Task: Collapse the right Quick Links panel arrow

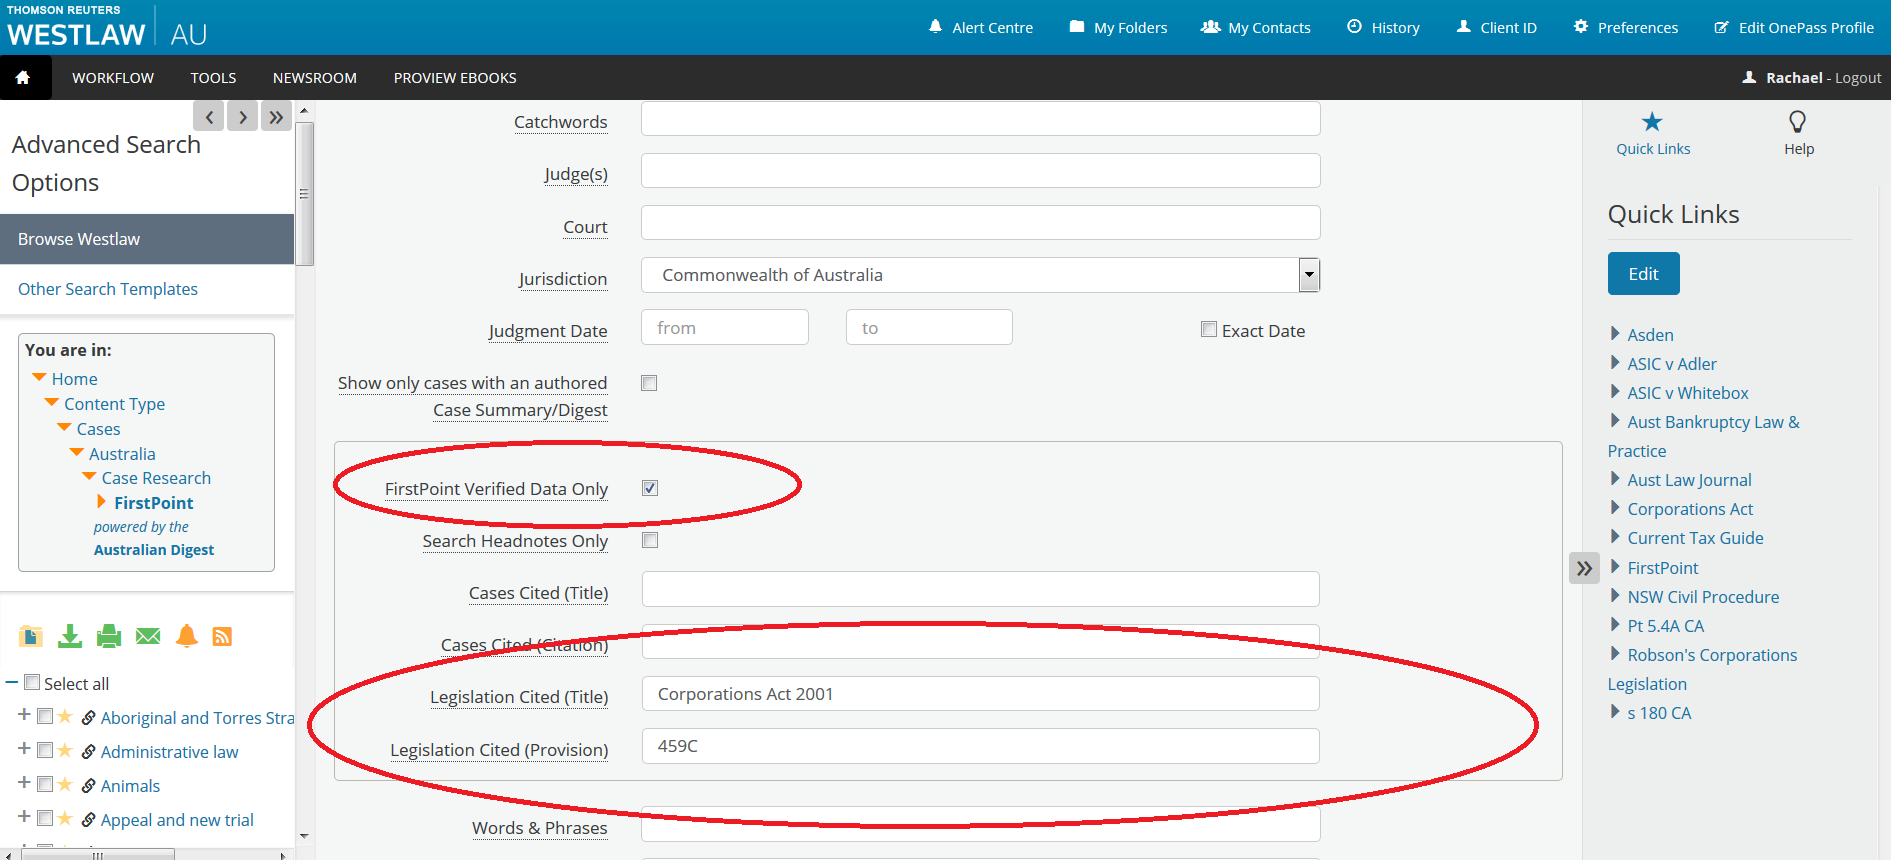Action: (1584, 569)
